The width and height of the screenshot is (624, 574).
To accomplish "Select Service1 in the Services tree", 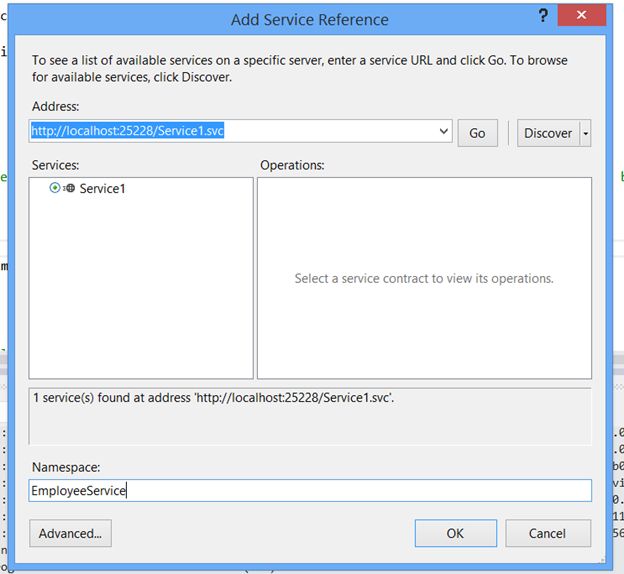I will tap(102, 188).
